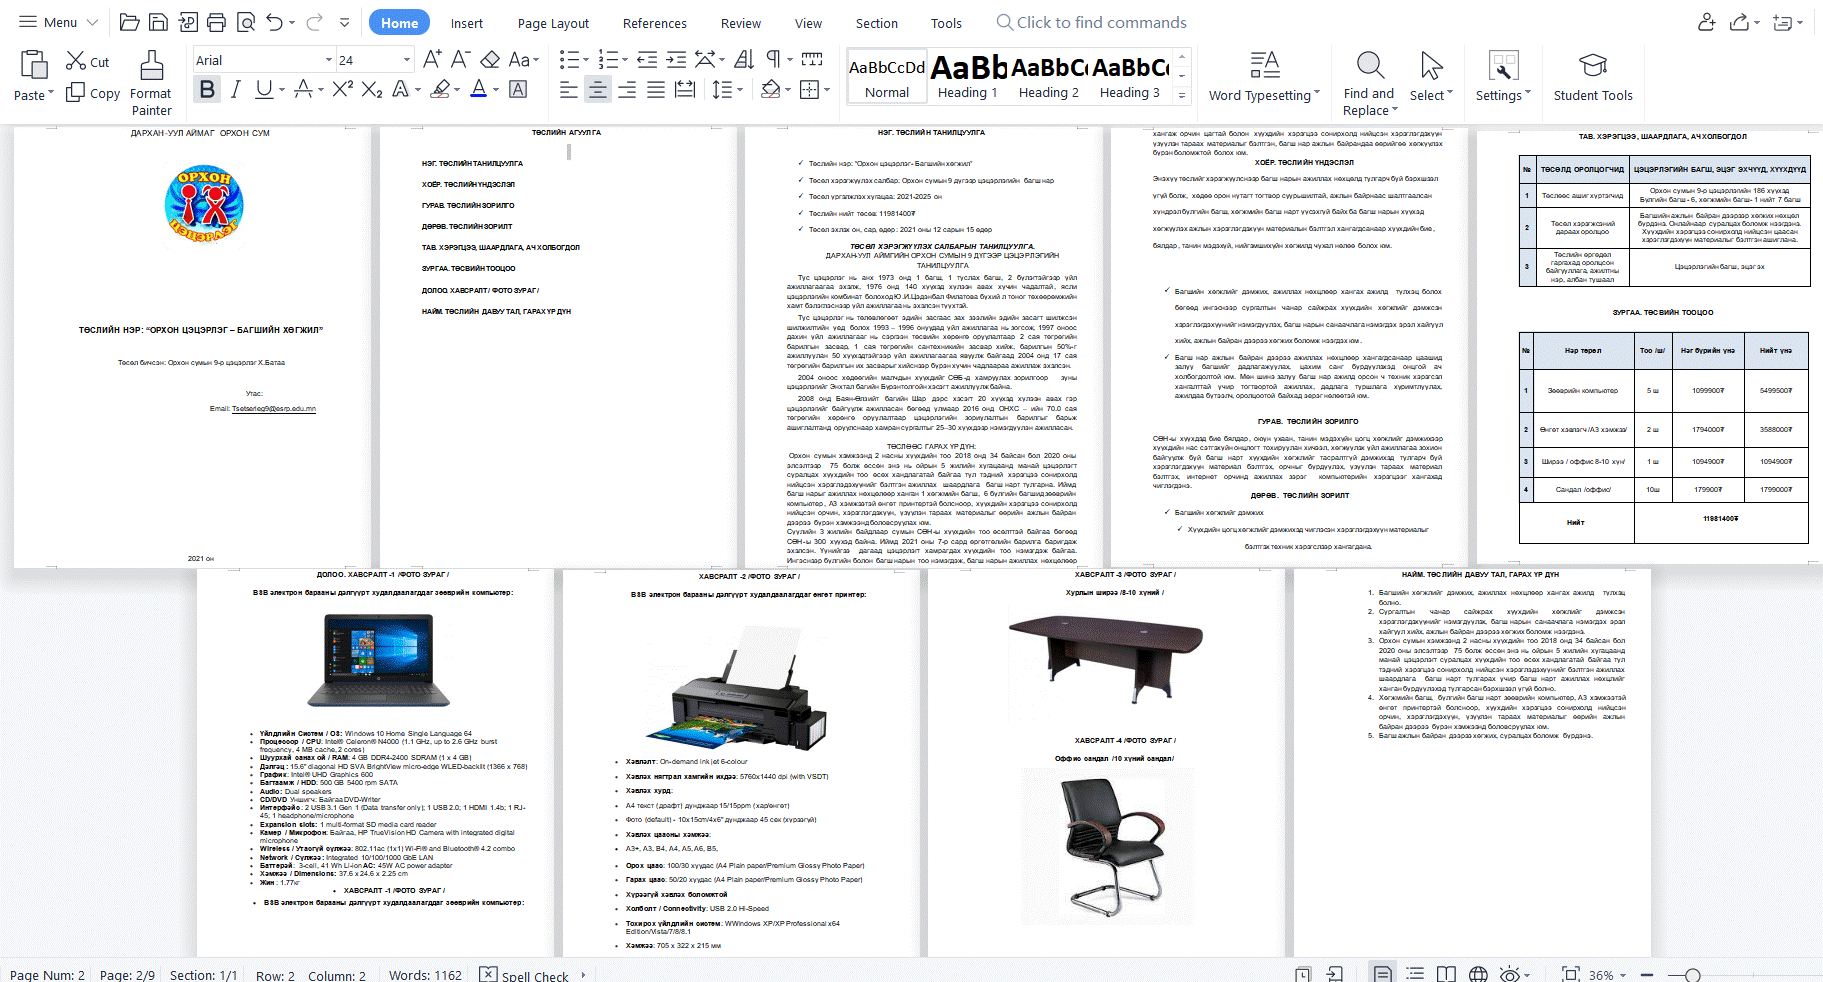Viewport: 1823px width, 982px height.
Task: Toggle show paragraph marks
Action: point(773,59)
